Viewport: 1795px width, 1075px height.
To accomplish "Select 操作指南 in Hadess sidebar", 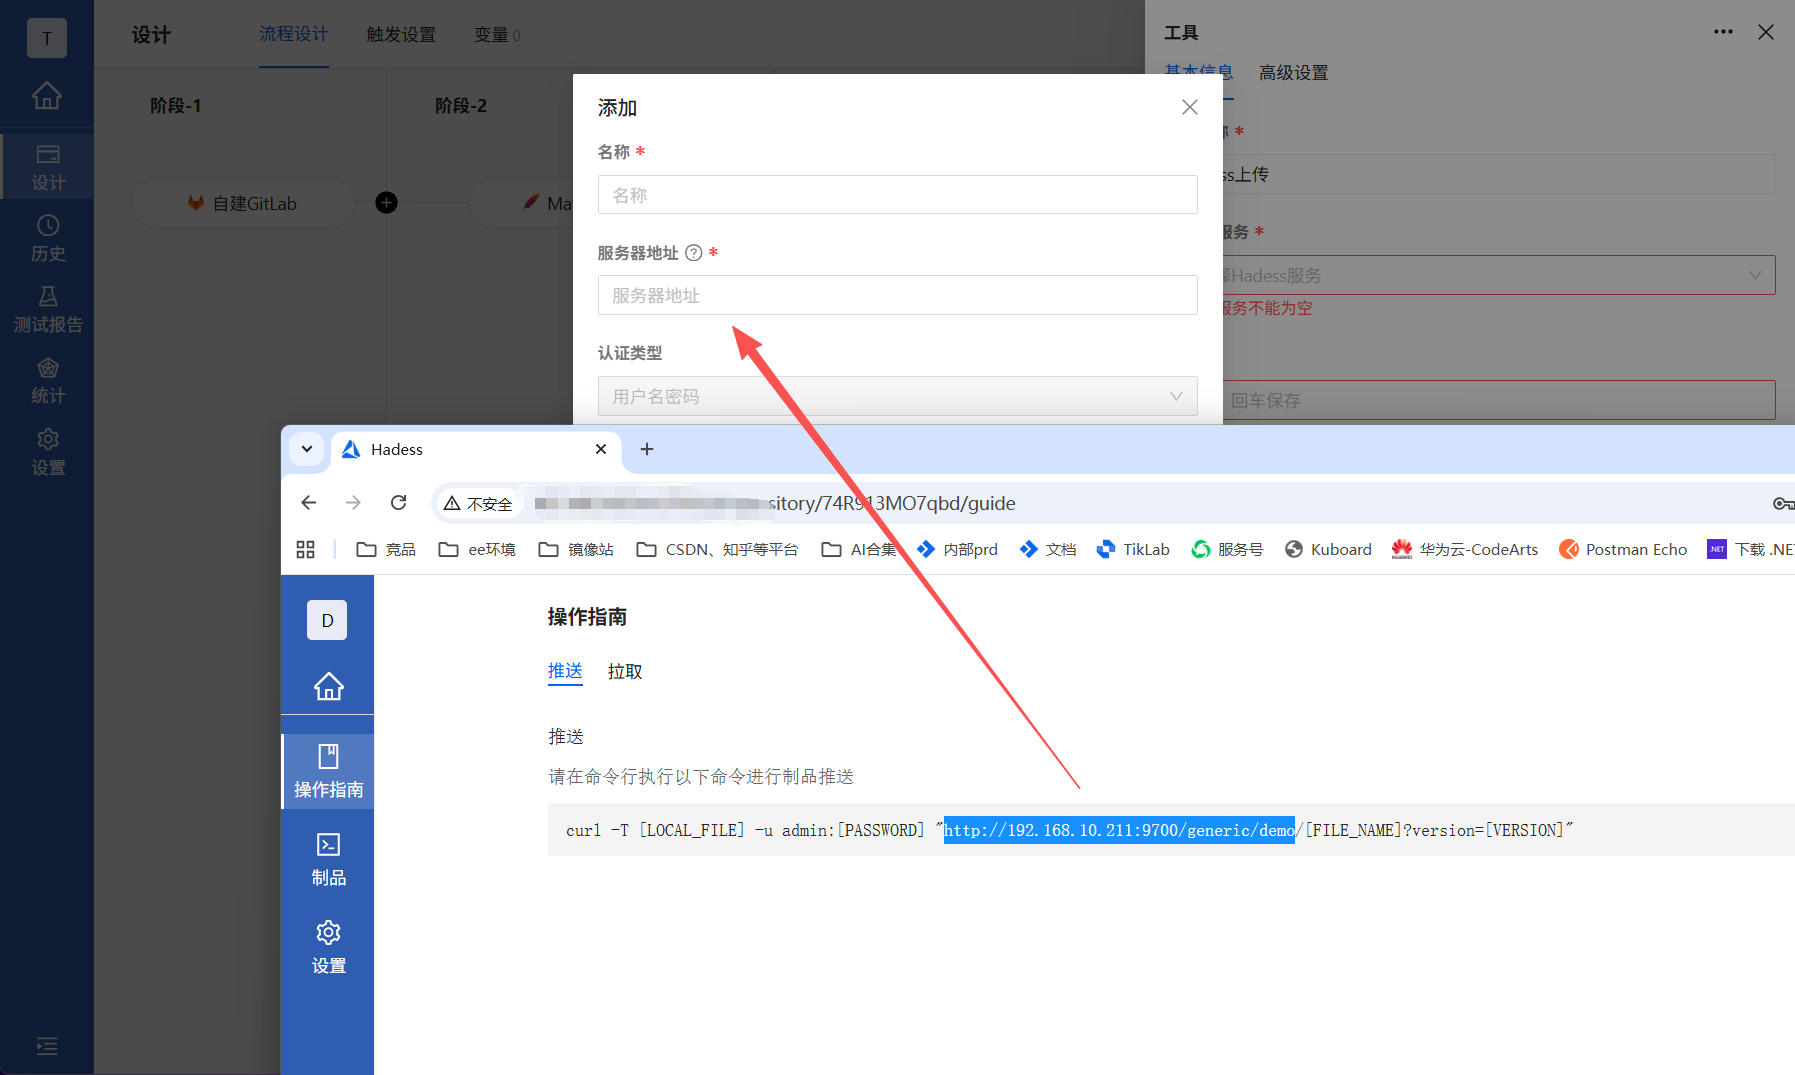I will click(x=328, y=771).
